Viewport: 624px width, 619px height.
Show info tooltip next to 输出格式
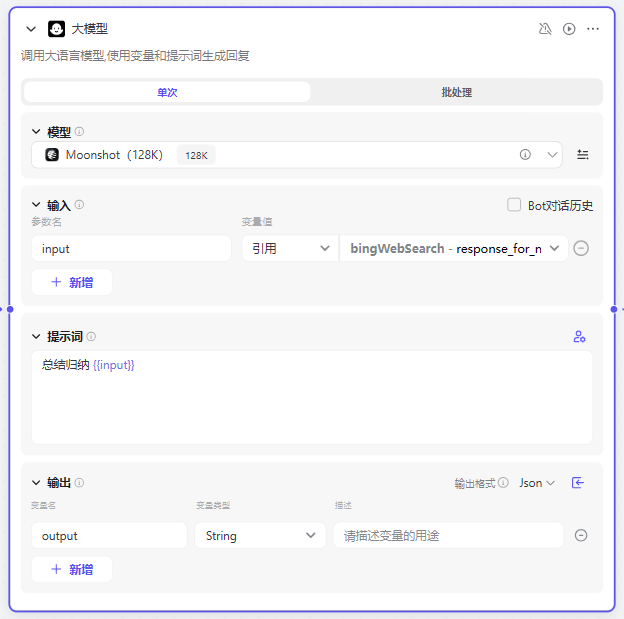503,483
